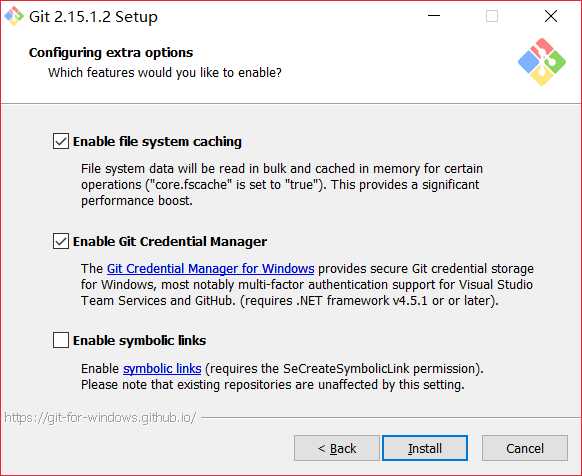
Task: Click the Git icon in the title bar
Action: 14,16
